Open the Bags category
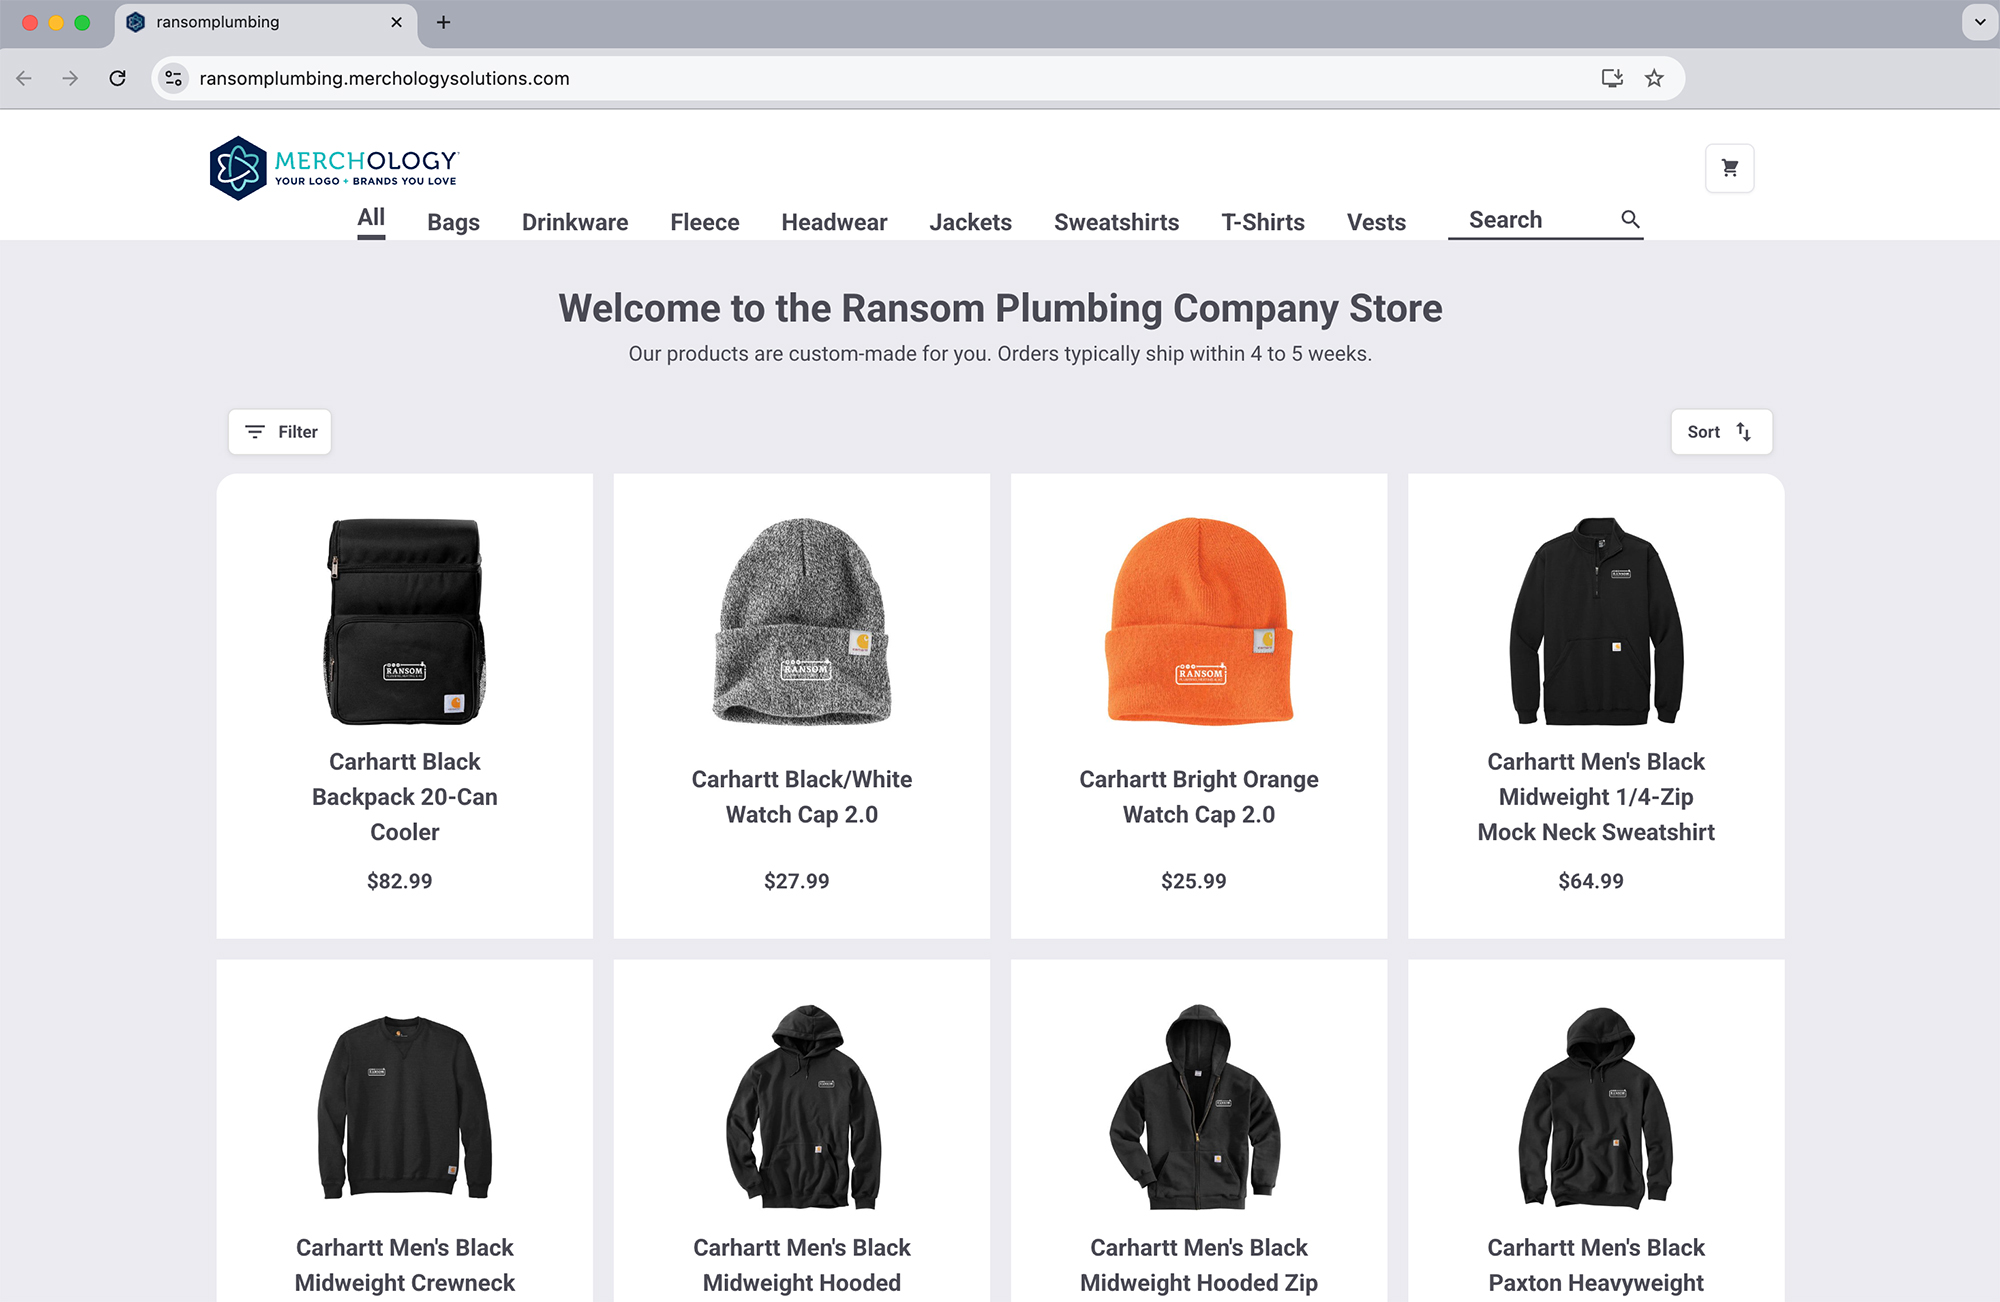 [x=453, y=222]
